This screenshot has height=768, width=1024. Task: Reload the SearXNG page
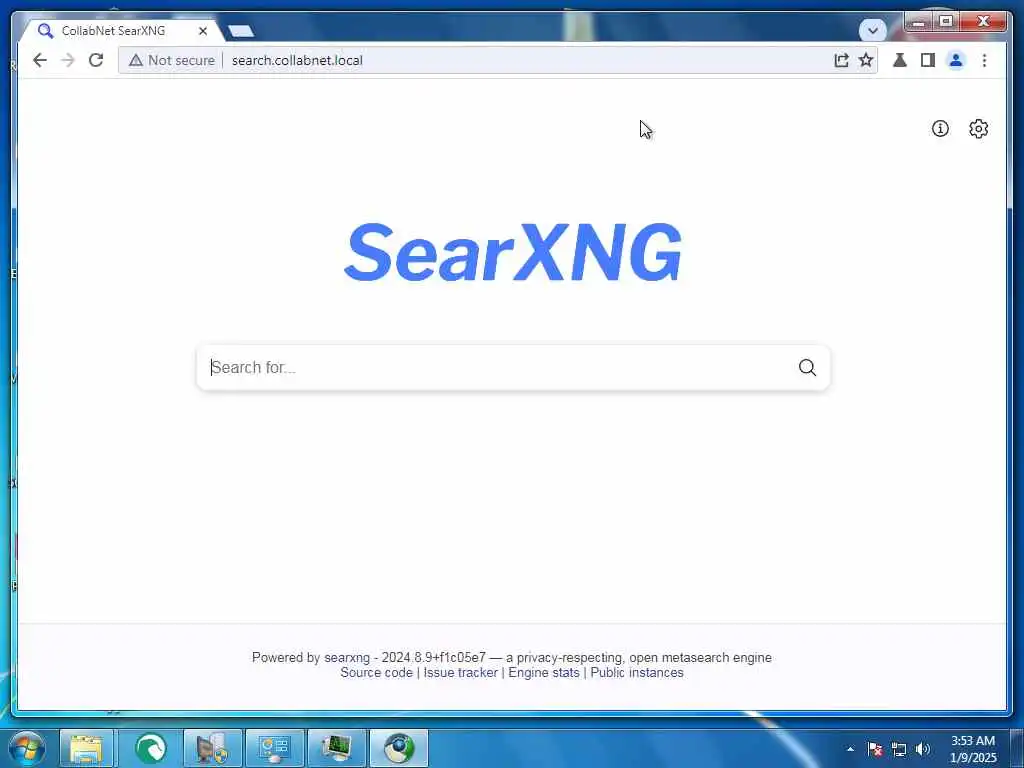96,60
